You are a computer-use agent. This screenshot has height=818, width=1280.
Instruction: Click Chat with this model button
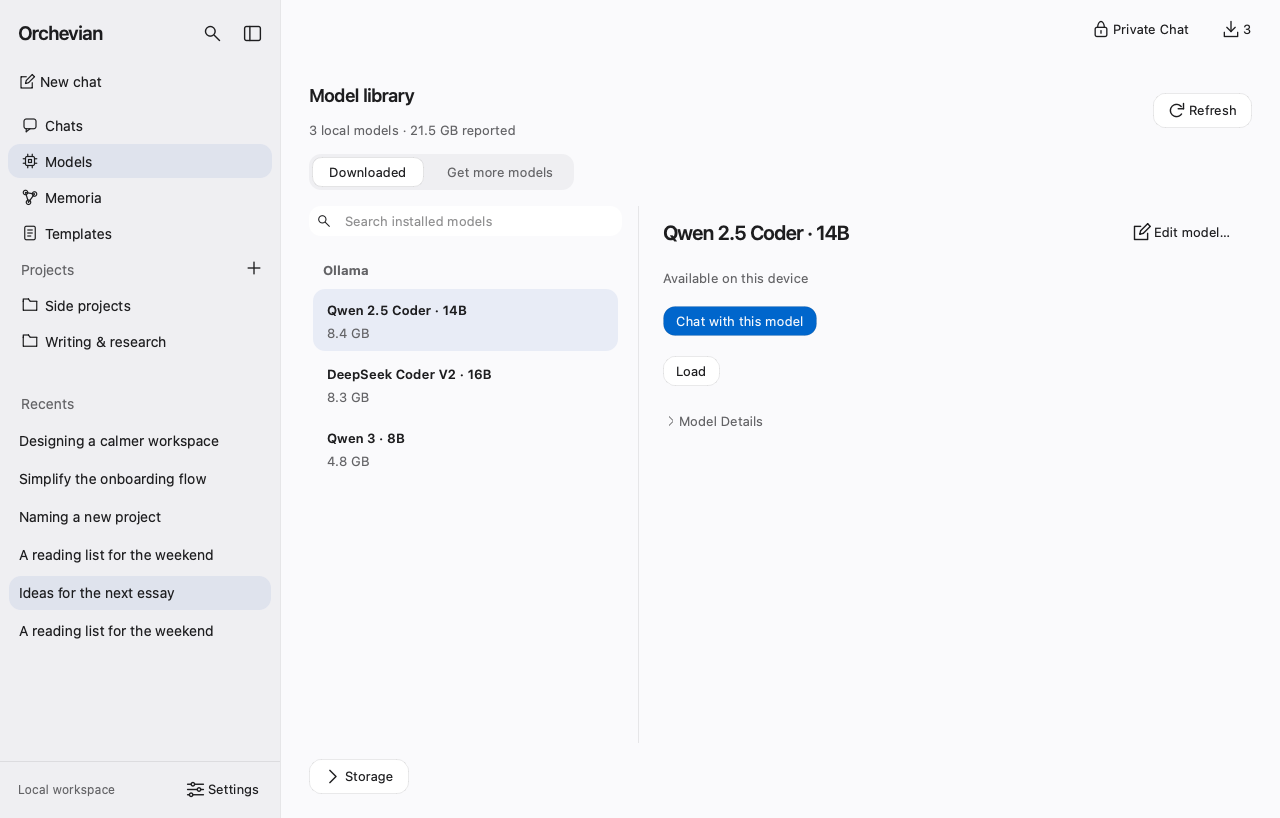coord(740,321)
